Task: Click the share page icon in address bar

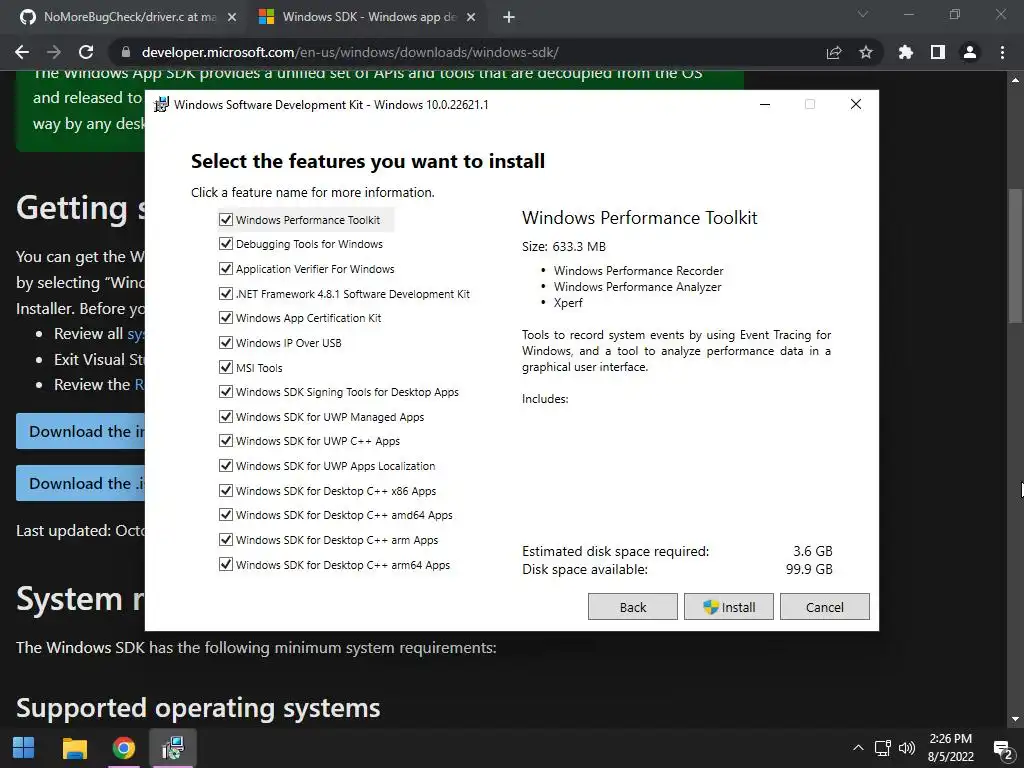Action: 834,52
